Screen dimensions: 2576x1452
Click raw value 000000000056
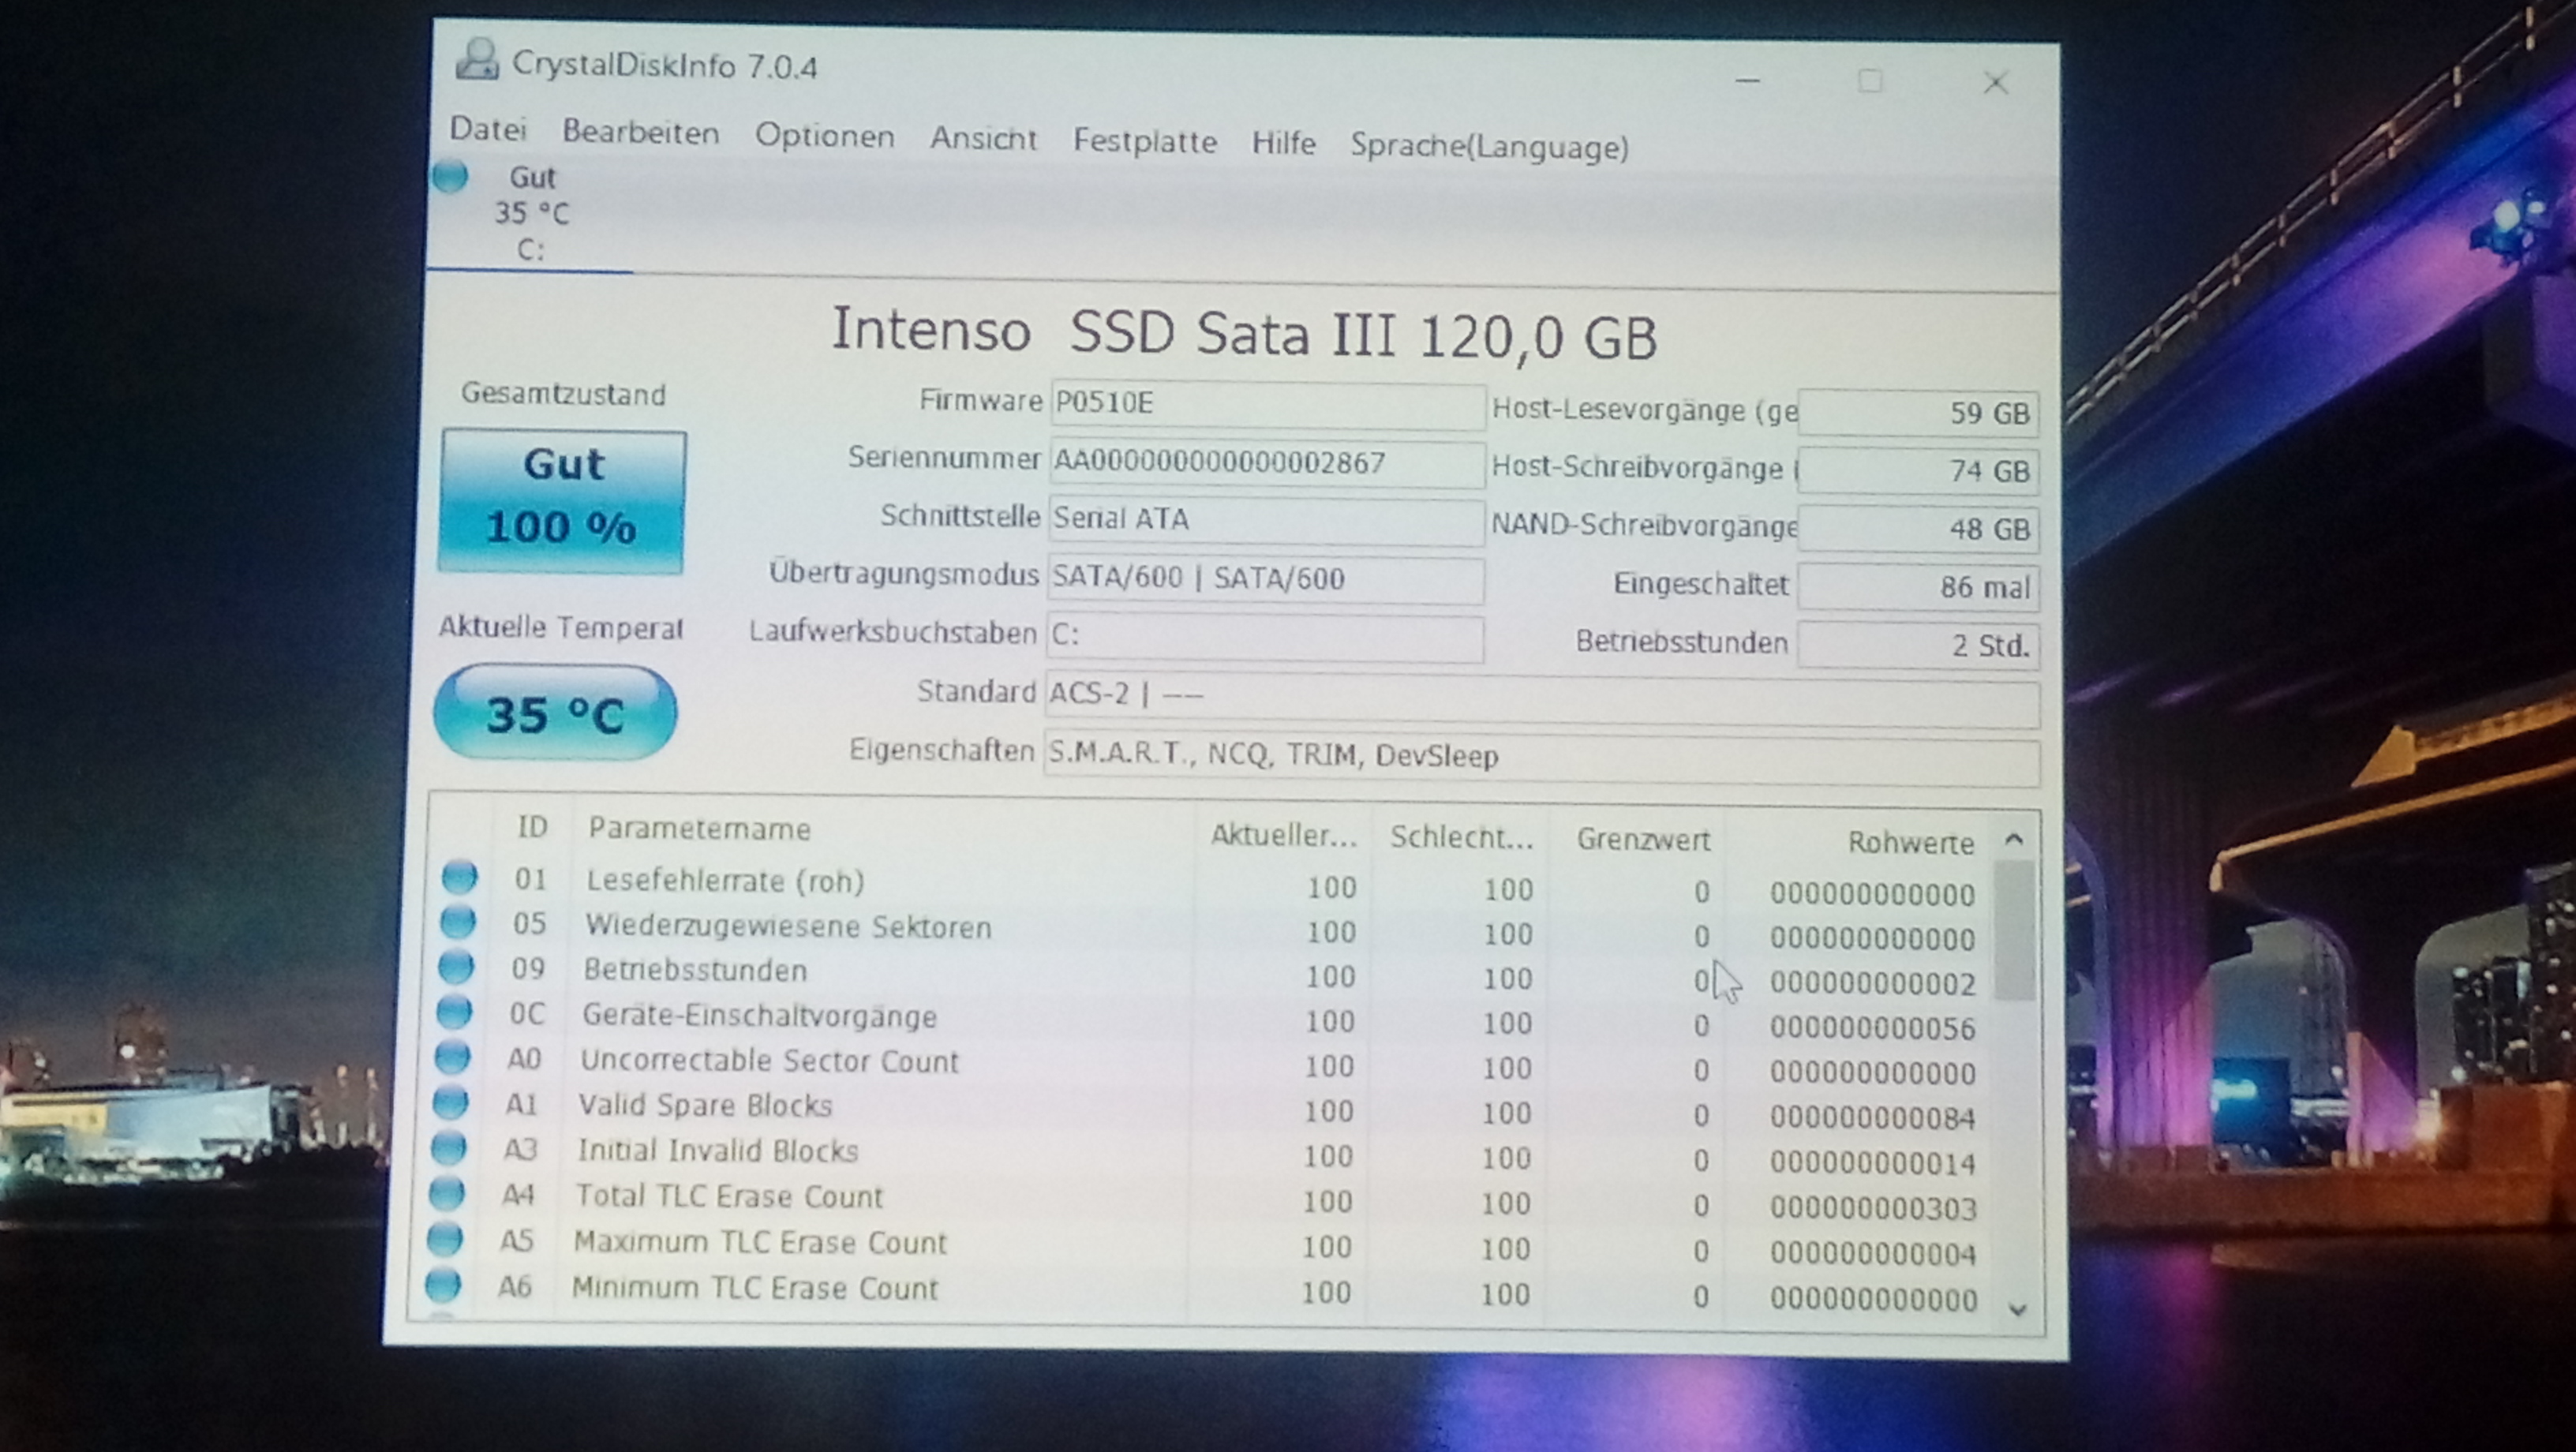click(1872, 1029)
